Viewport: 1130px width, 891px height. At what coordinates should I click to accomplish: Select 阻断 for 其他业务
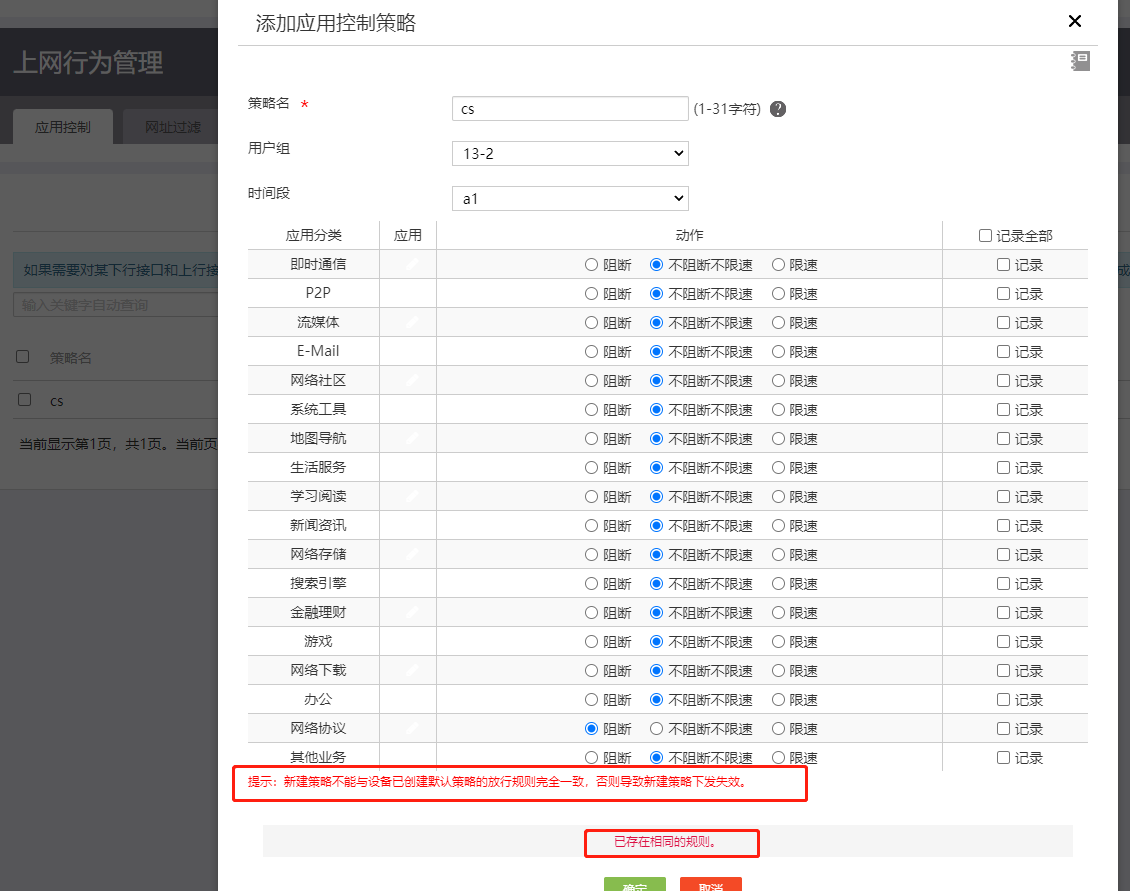592,758
